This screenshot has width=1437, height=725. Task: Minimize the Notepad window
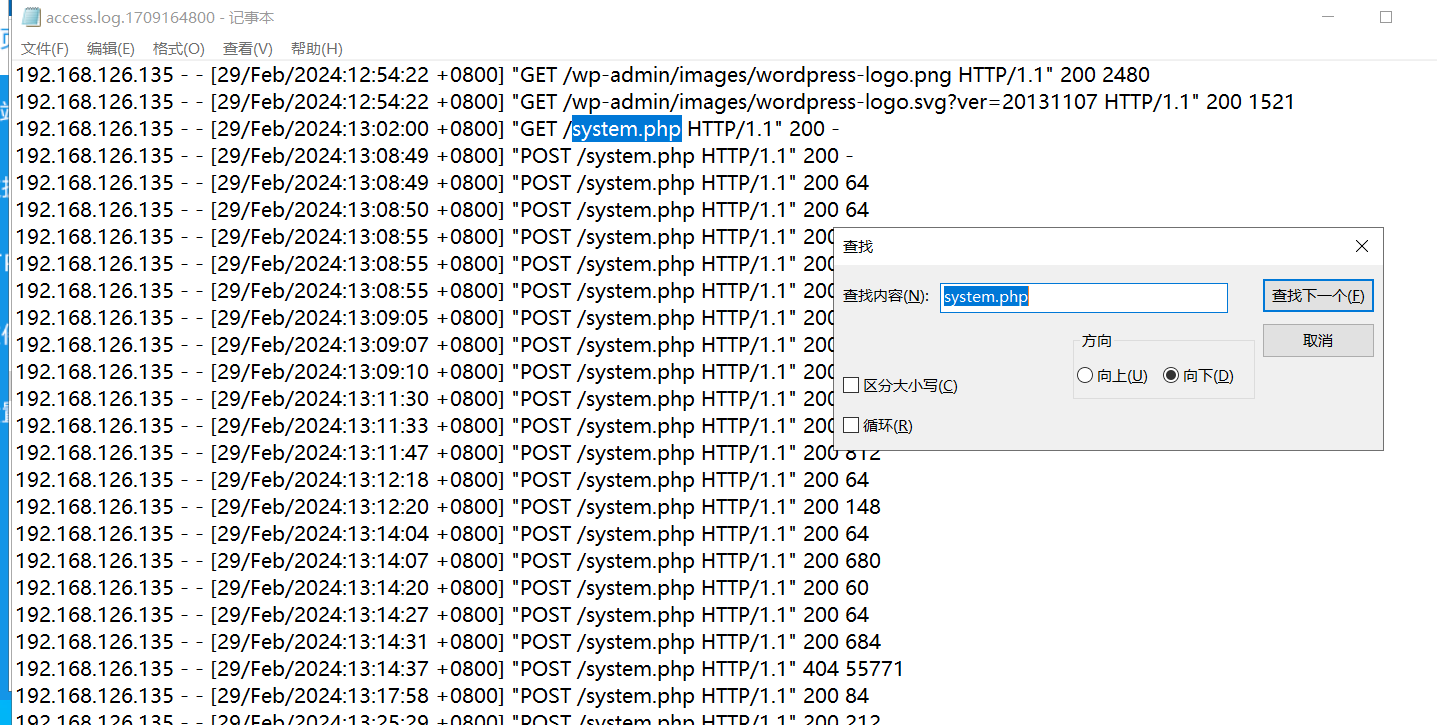(x=1328, y=18)
